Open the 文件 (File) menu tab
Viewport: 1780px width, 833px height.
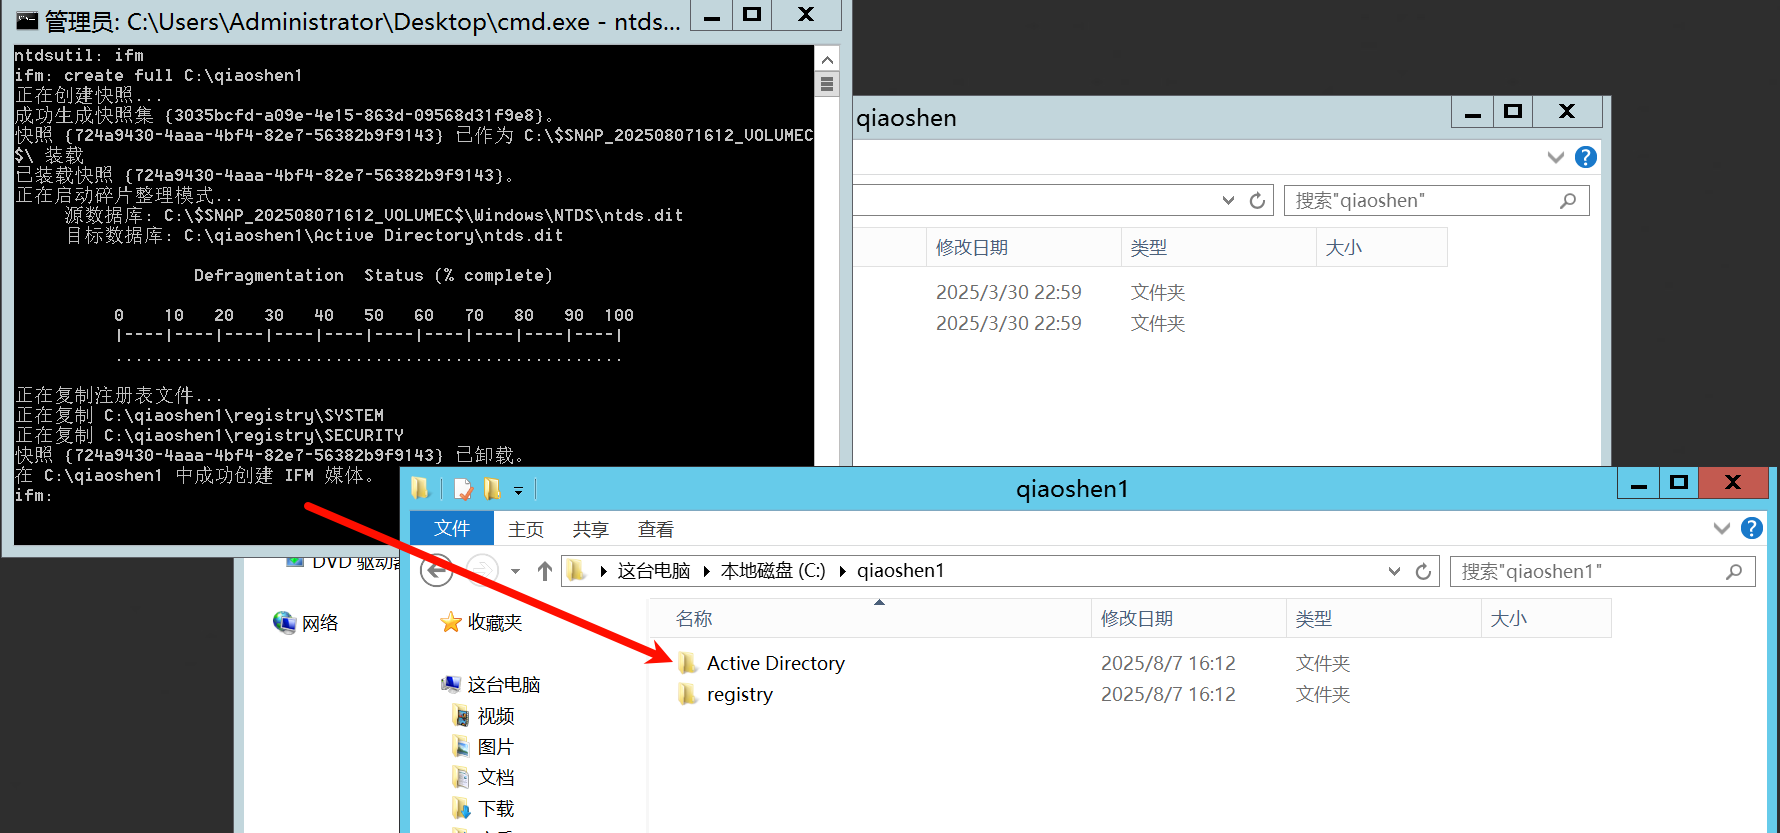[x=452, y=528]
